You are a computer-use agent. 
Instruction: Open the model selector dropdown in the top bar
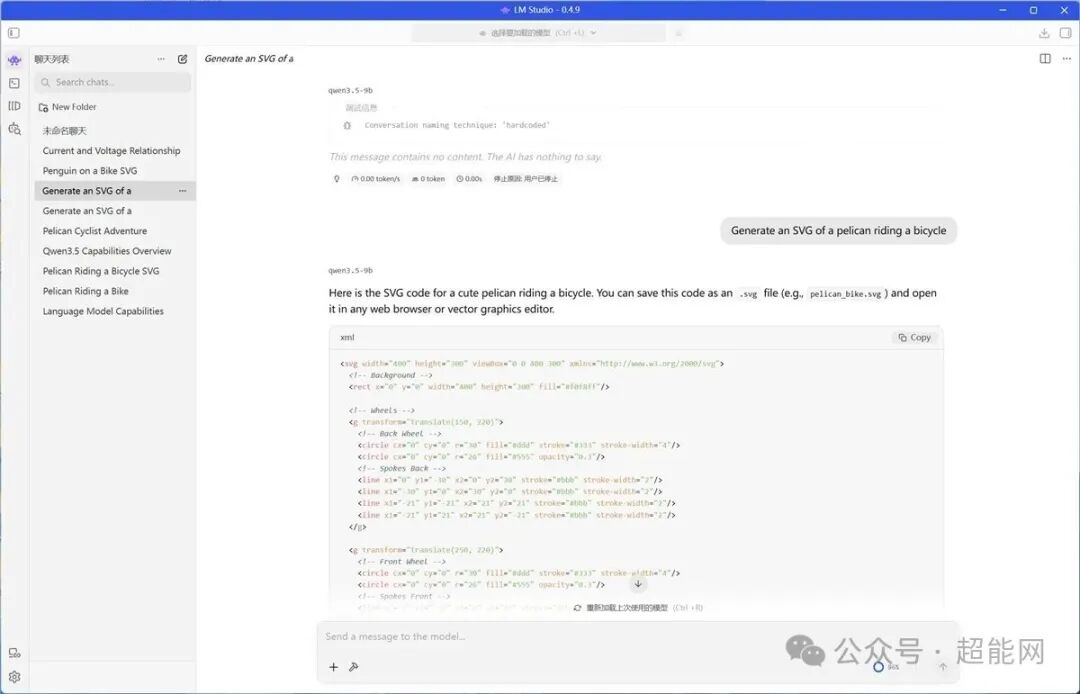539,33
